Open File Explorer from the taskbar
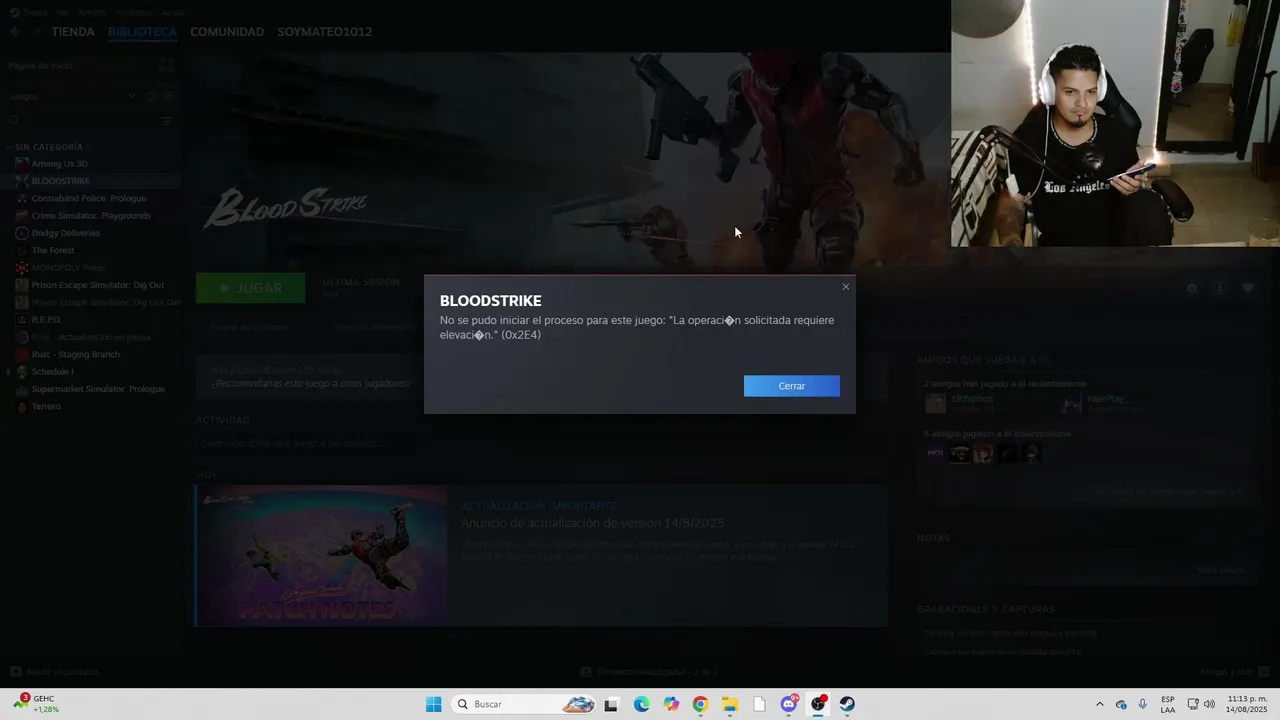This screenshot has width=1280, height=720. 730,704
